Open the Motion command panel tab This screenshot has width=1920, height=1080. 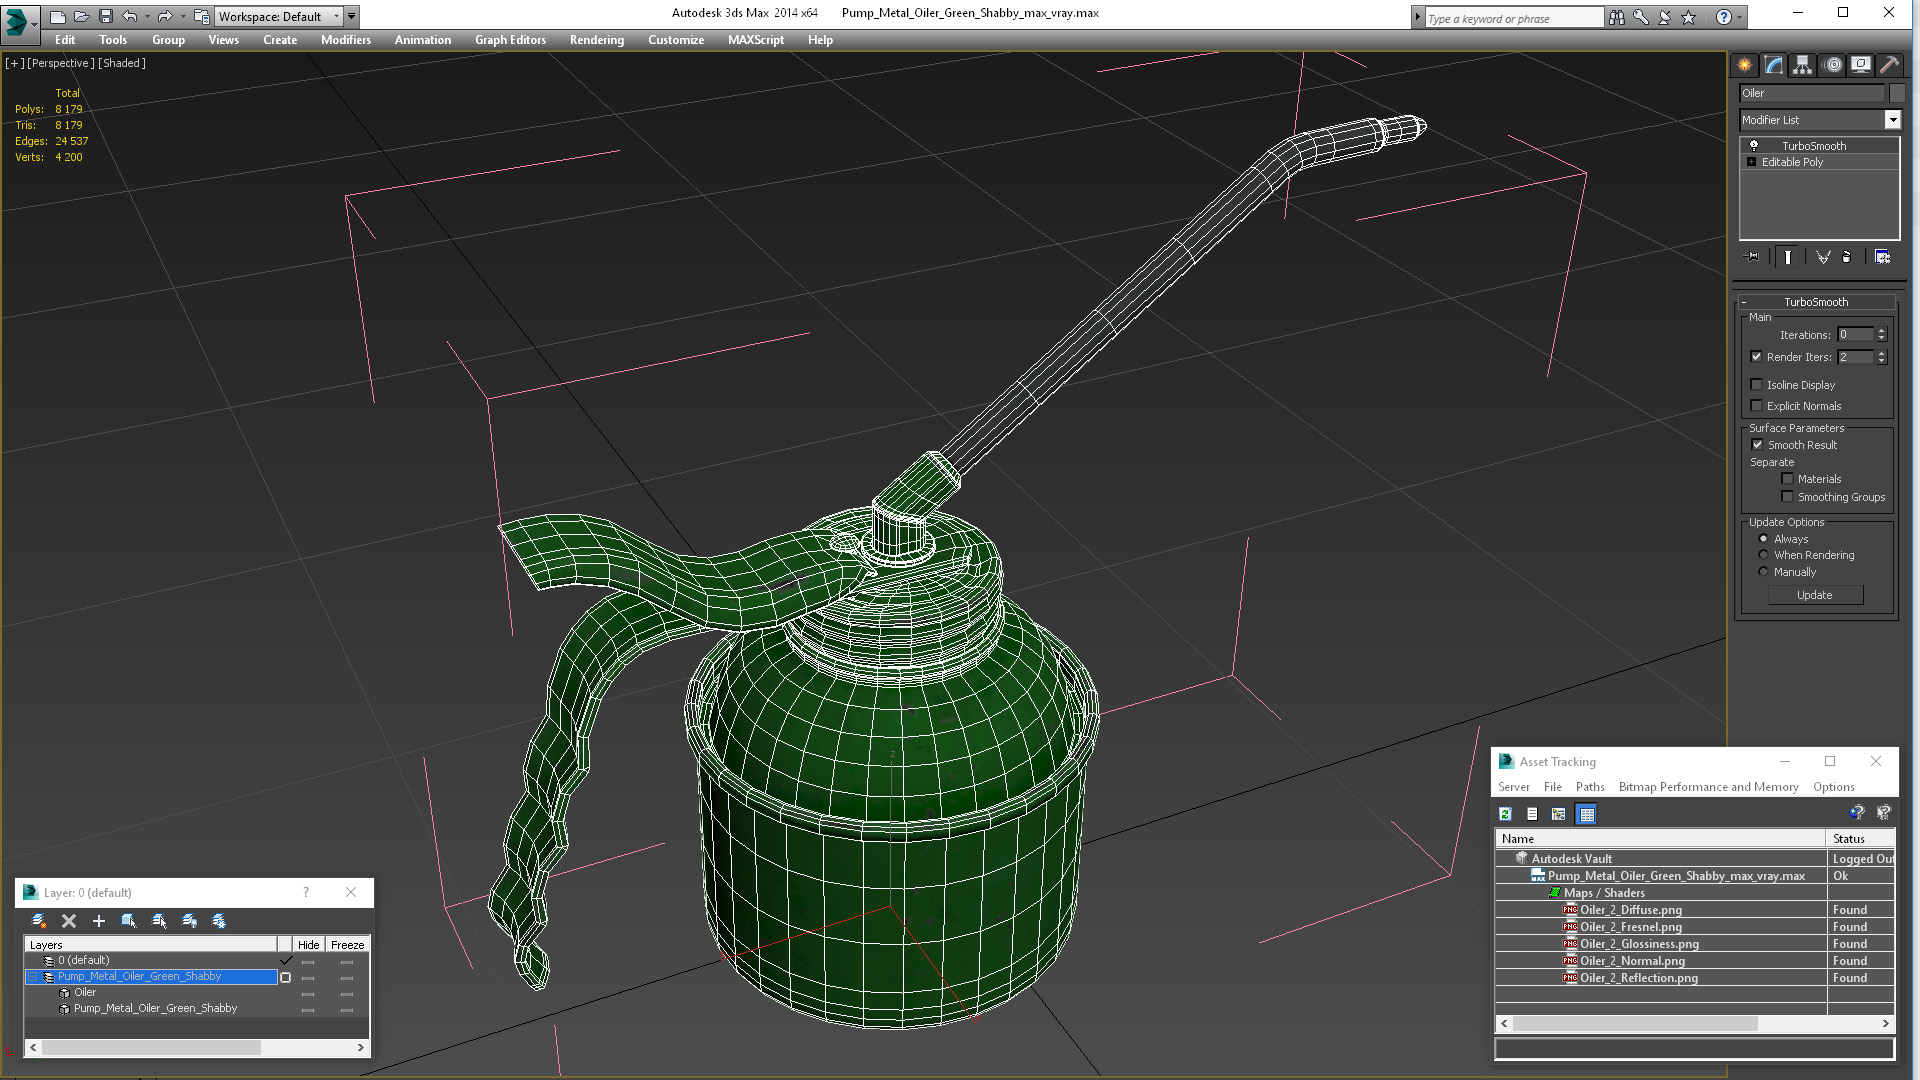(x=1832, y=65)
